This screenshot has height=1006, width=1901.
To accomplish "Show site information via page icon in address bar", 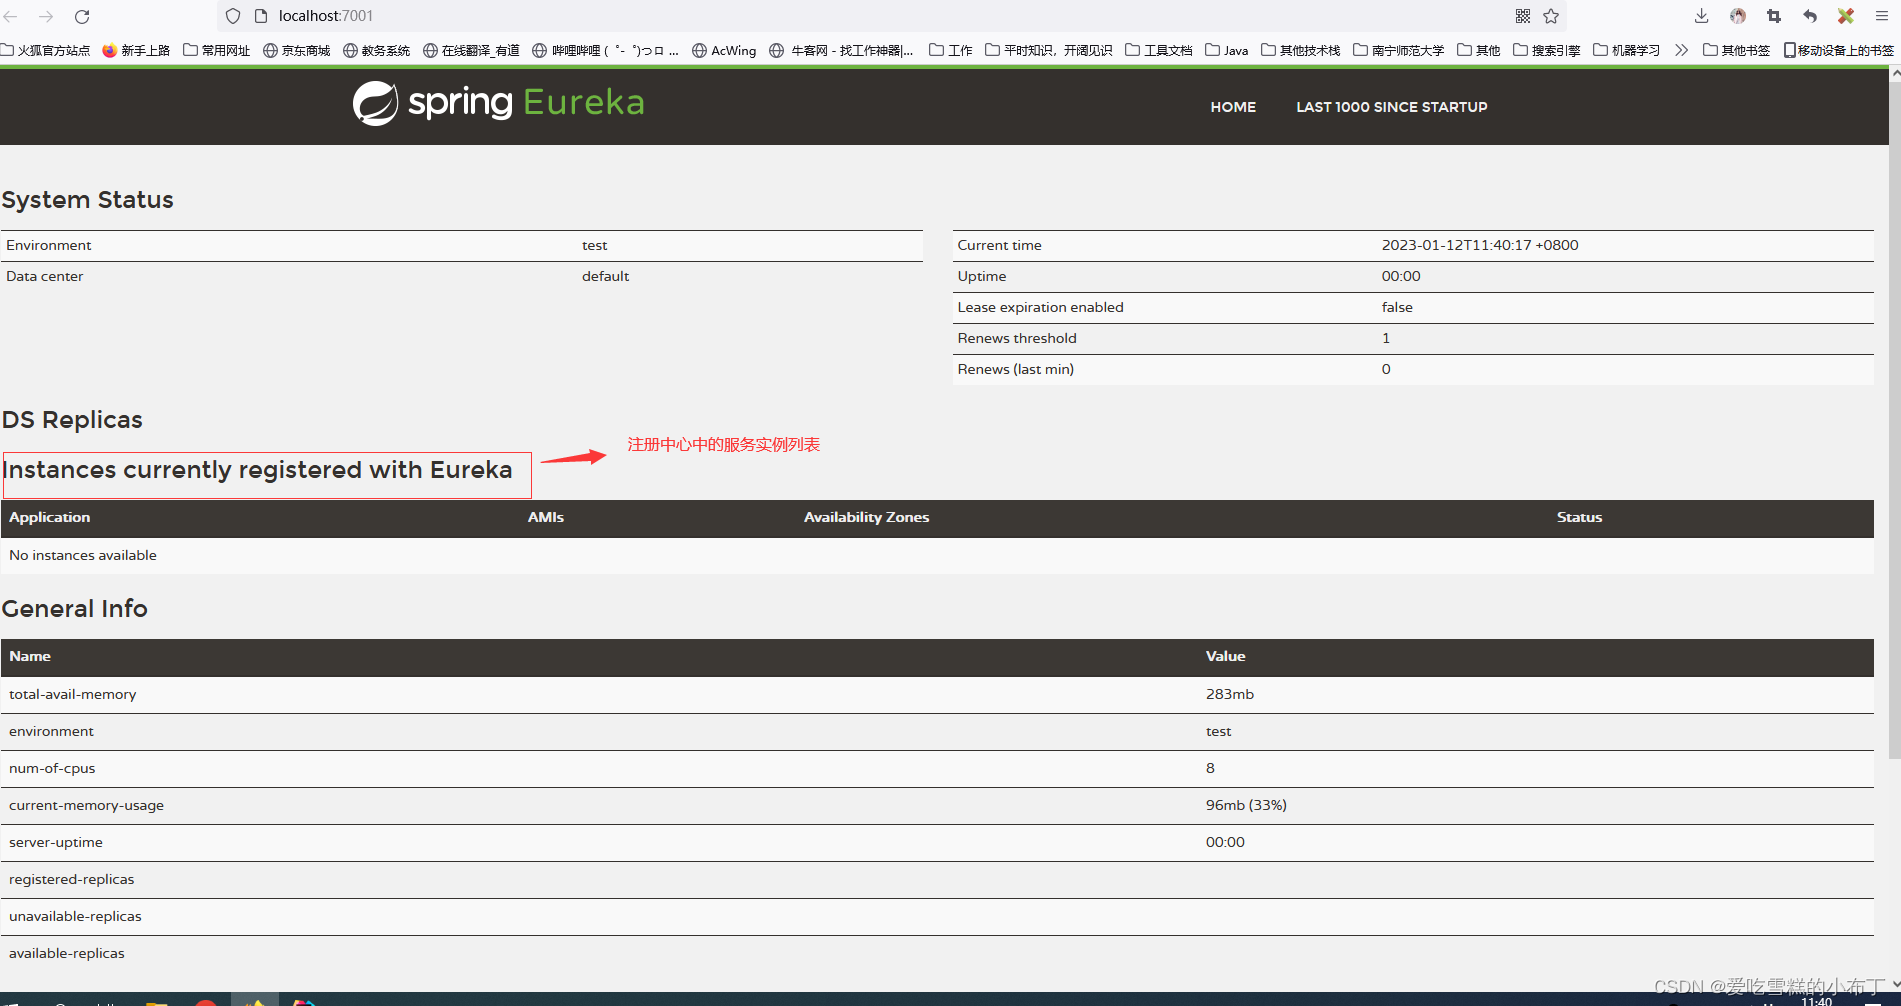I will point(261,16).
